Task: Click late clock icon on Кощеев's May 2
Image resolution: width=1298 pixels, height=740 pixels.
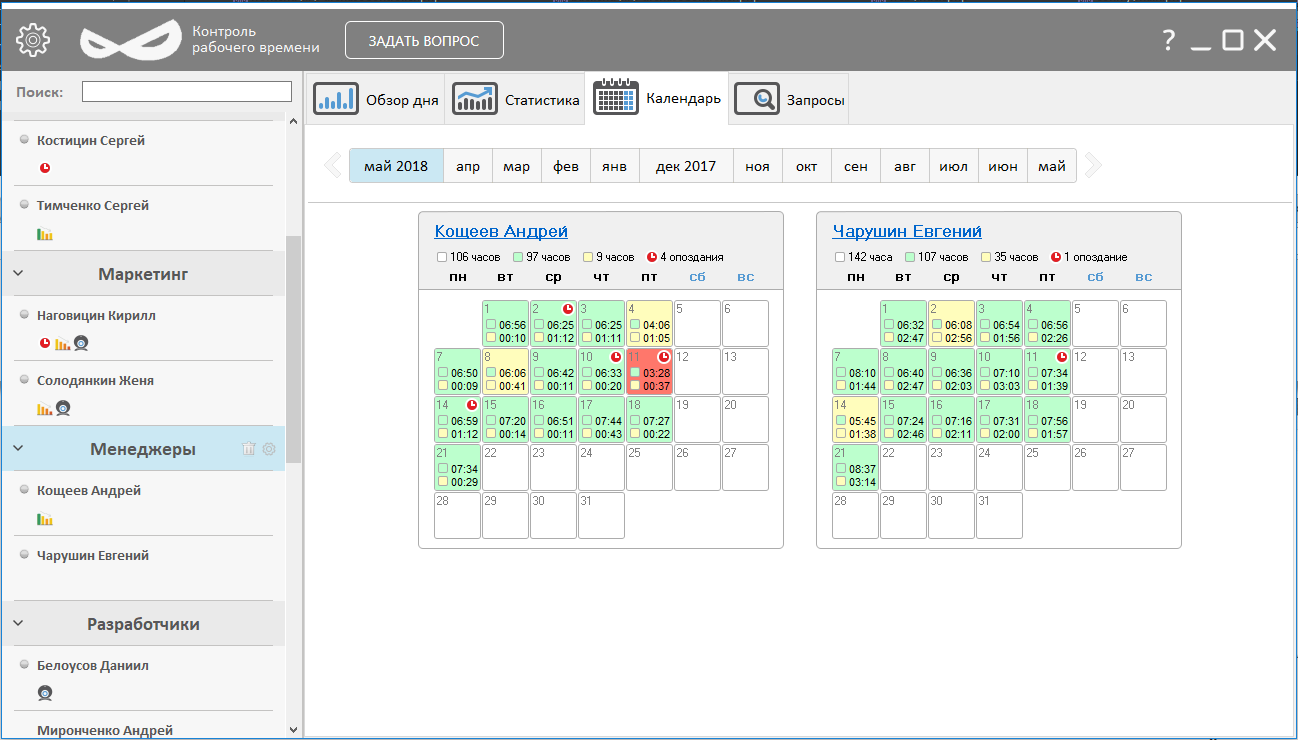Action: click(x=567, y=309)
